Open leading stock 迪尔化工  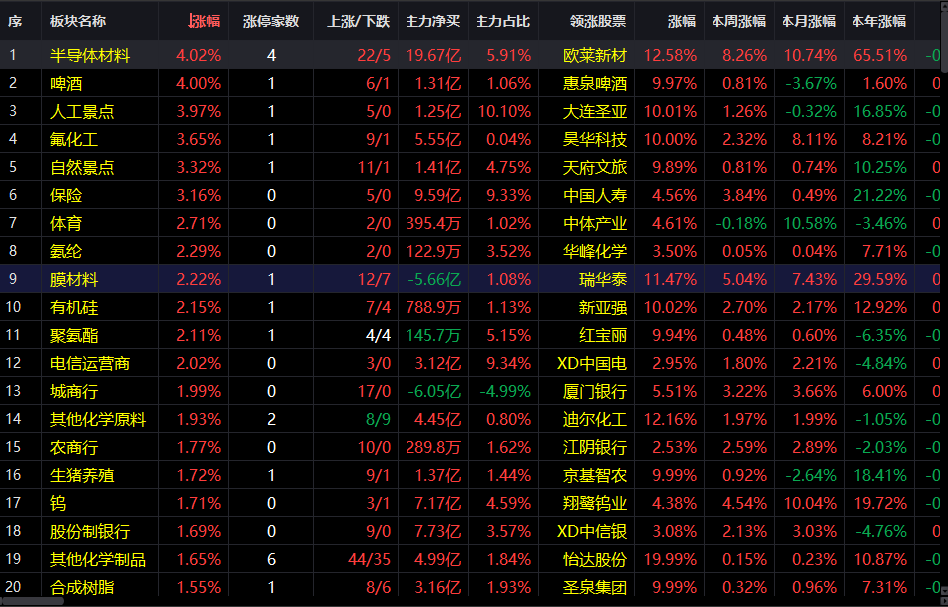pyautogui.click(x=595, y=420)
